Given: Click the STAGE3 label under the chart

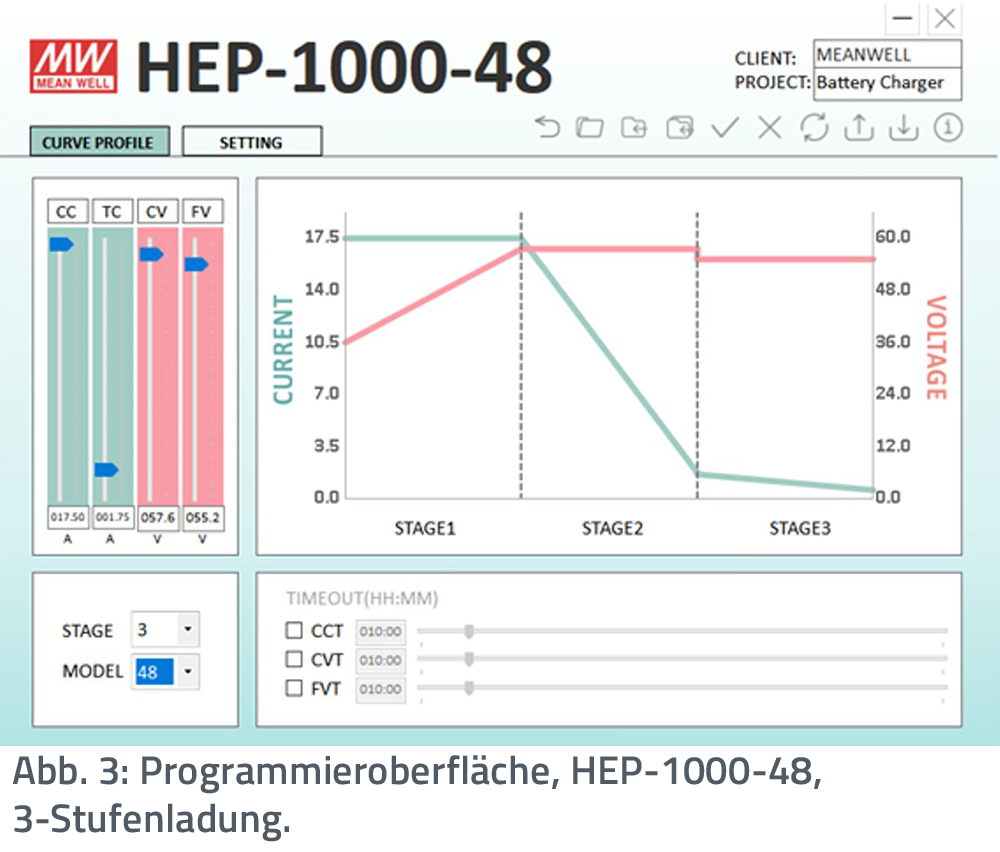Looking at the screenshot, I should 800,528.
